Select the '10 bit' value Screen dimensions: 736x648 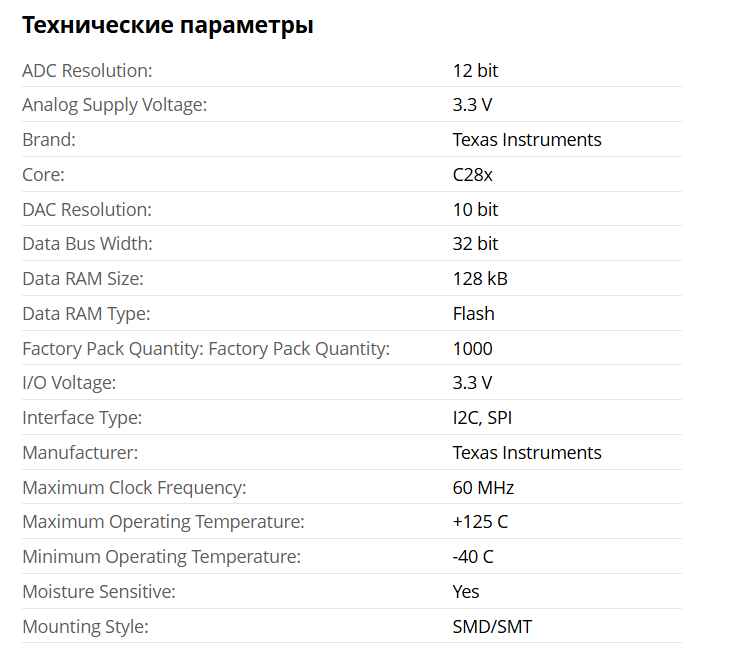pos(475,210)
